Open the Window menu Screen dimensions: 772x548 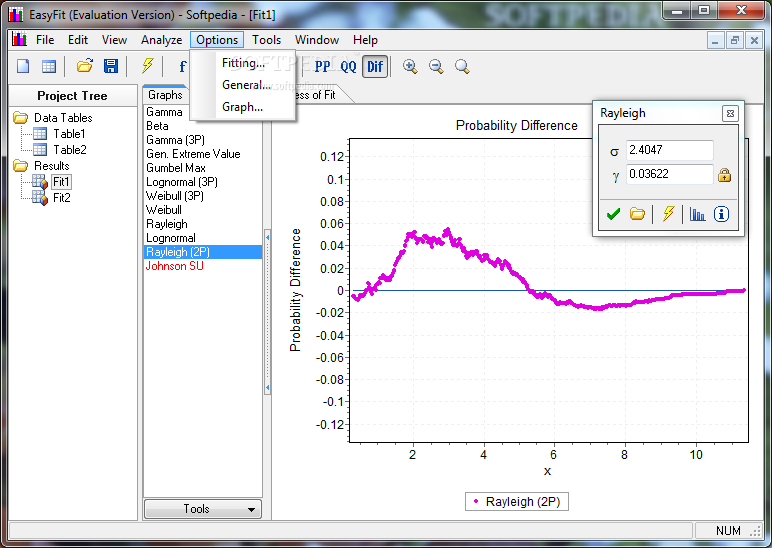(317, 40)
